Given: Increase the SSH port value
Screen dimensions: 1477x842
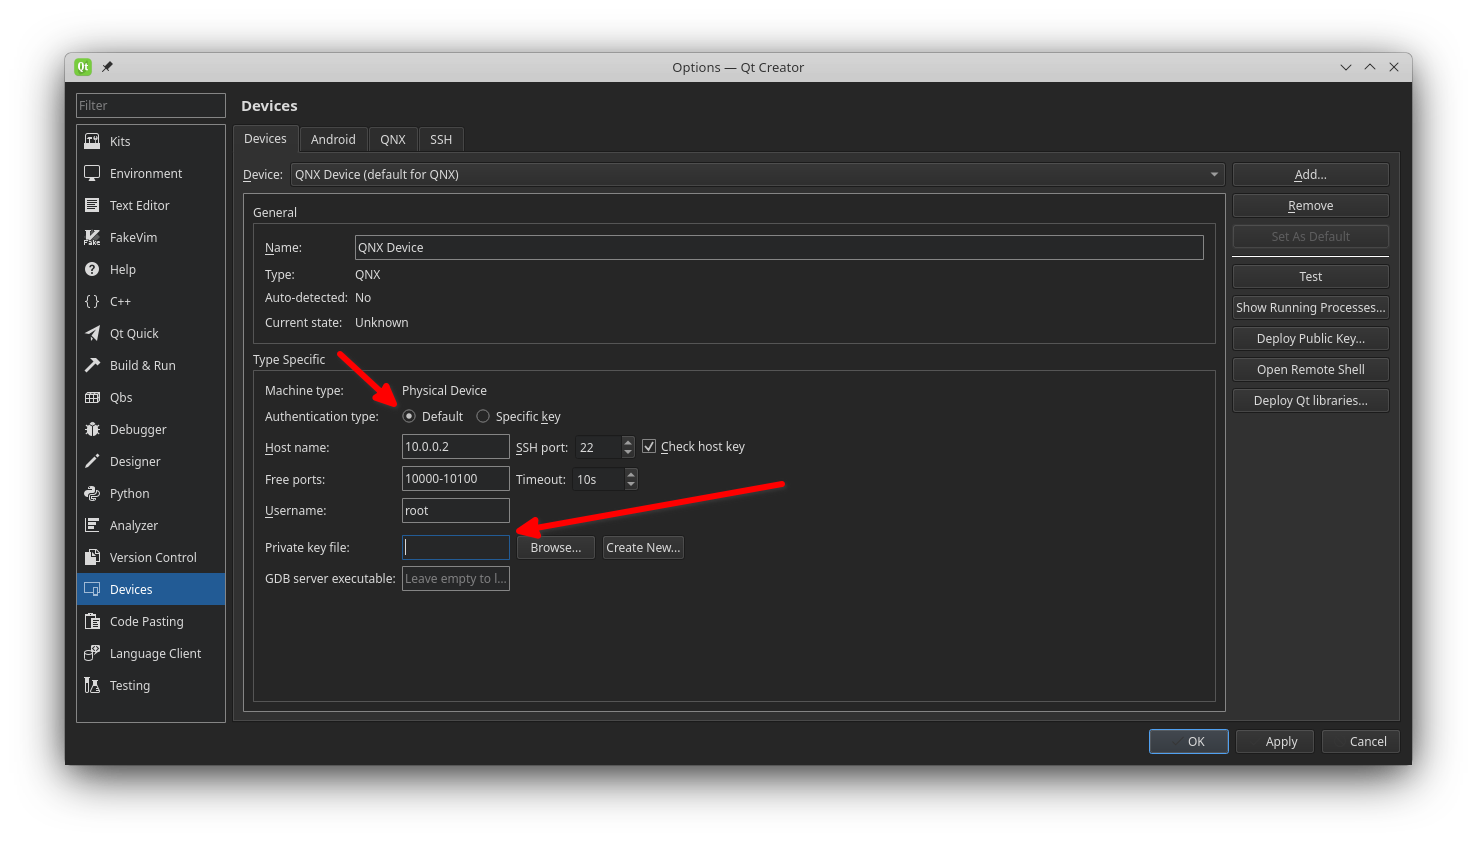Looking at the screenshot, I should [x=628, y=442].
